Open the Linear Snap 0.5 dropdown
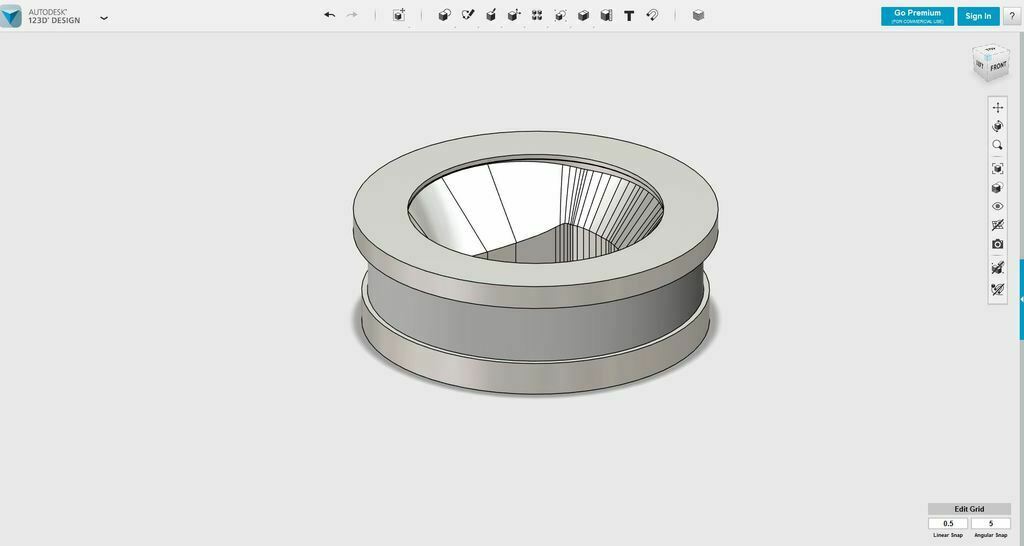The height and width of the screenshot is (546, 1024). (948, 523)
